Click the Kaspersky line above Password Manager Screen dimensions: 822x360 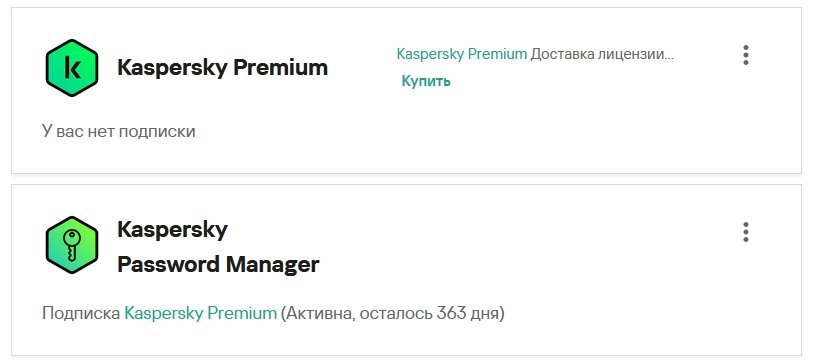click(172, 230)
